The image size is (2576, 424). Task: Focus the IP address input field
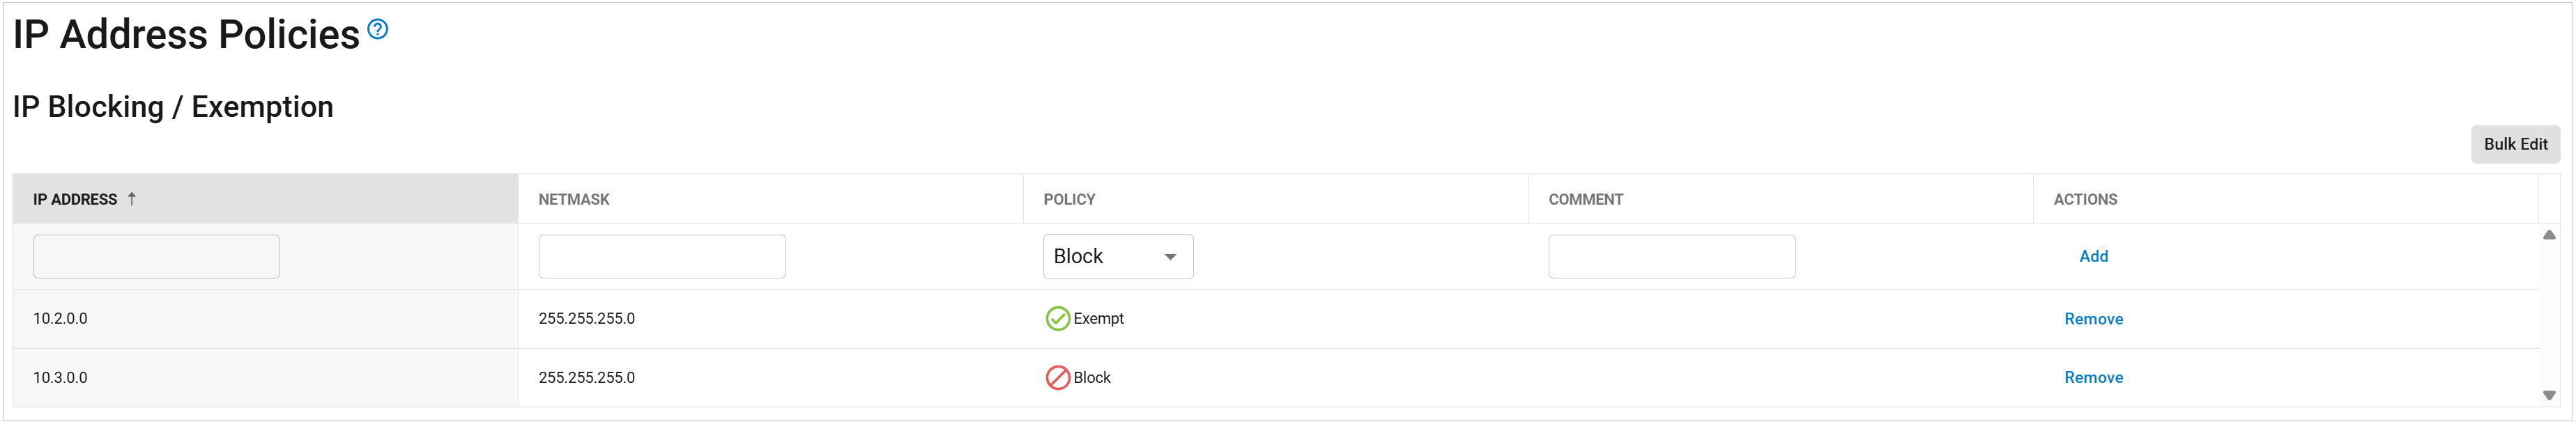pos(156,257)
